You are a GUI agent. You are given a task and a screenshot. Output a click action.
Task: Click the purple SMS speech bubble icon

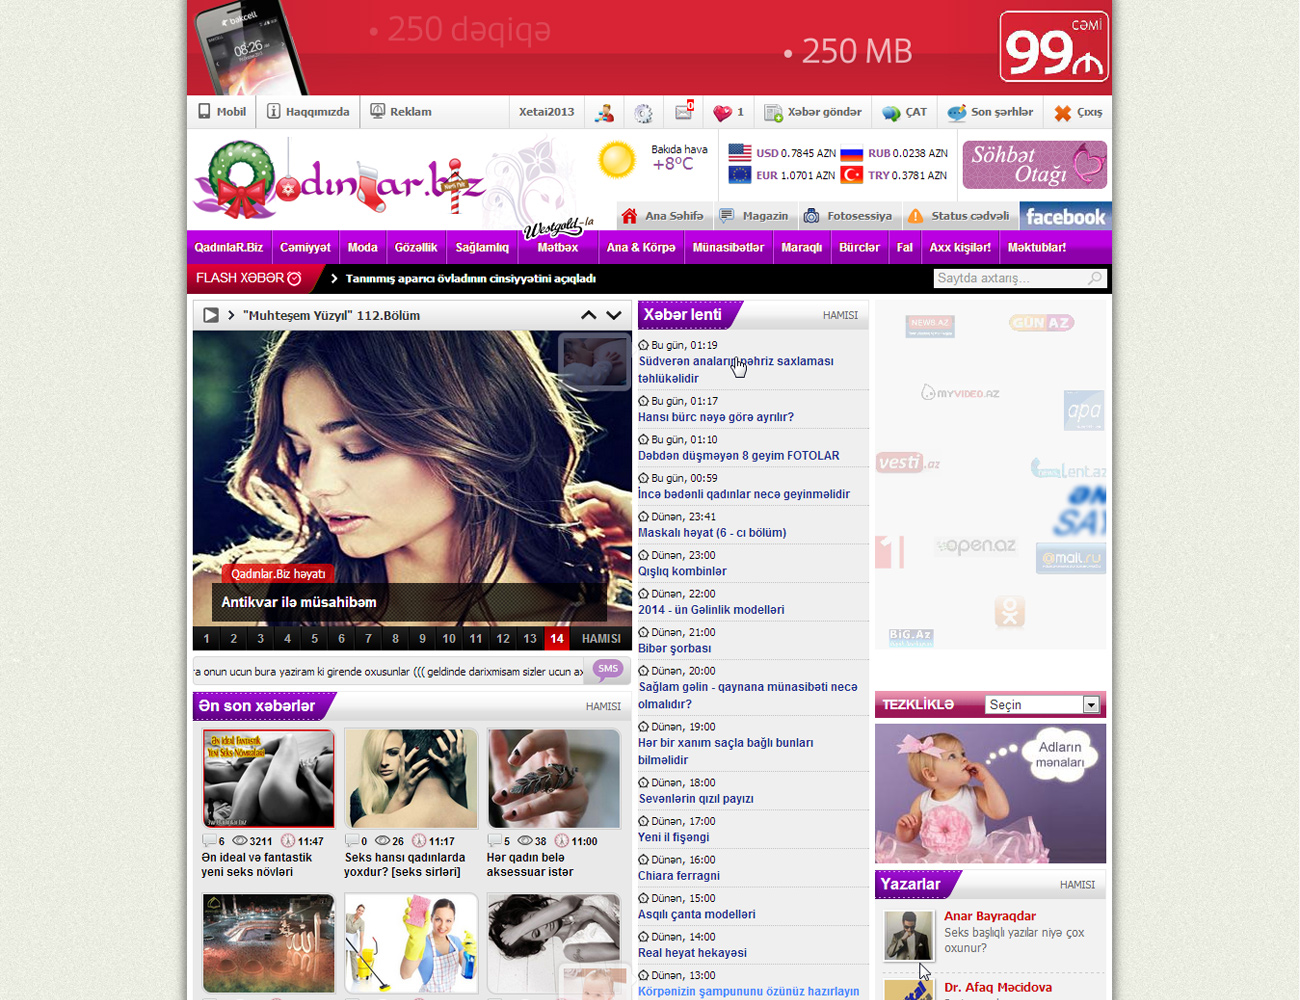pos(607,670)
